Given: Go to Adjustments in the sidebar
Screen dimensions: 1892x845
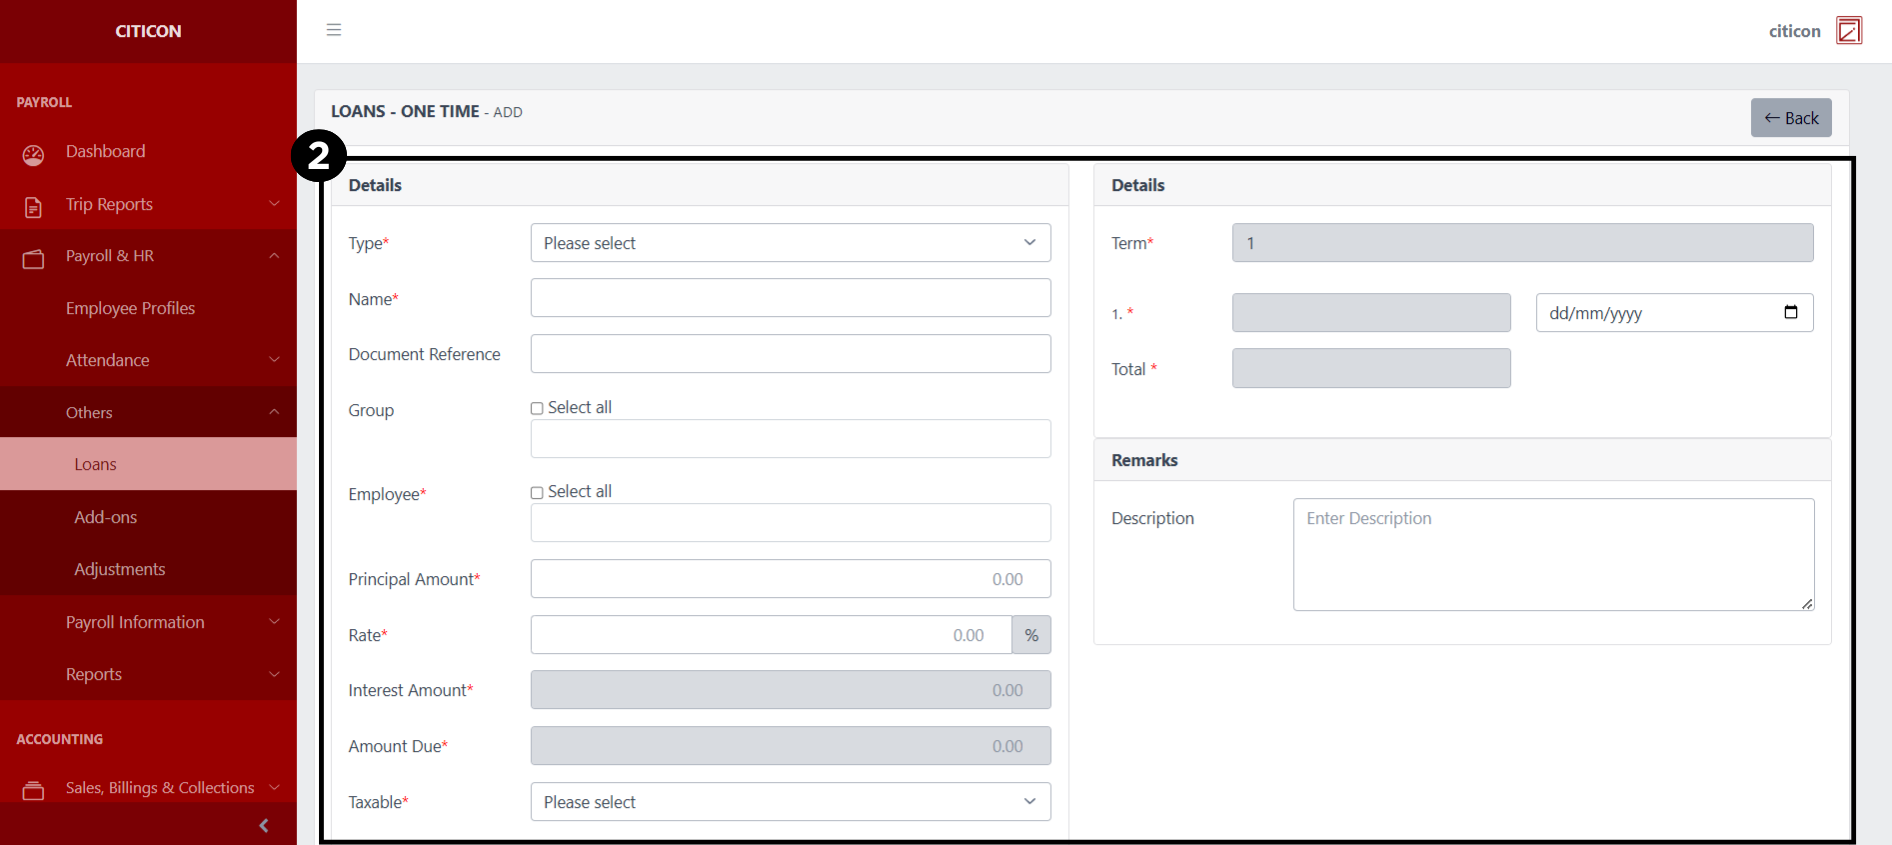Looking at the screenshot, I should [119, 569].
